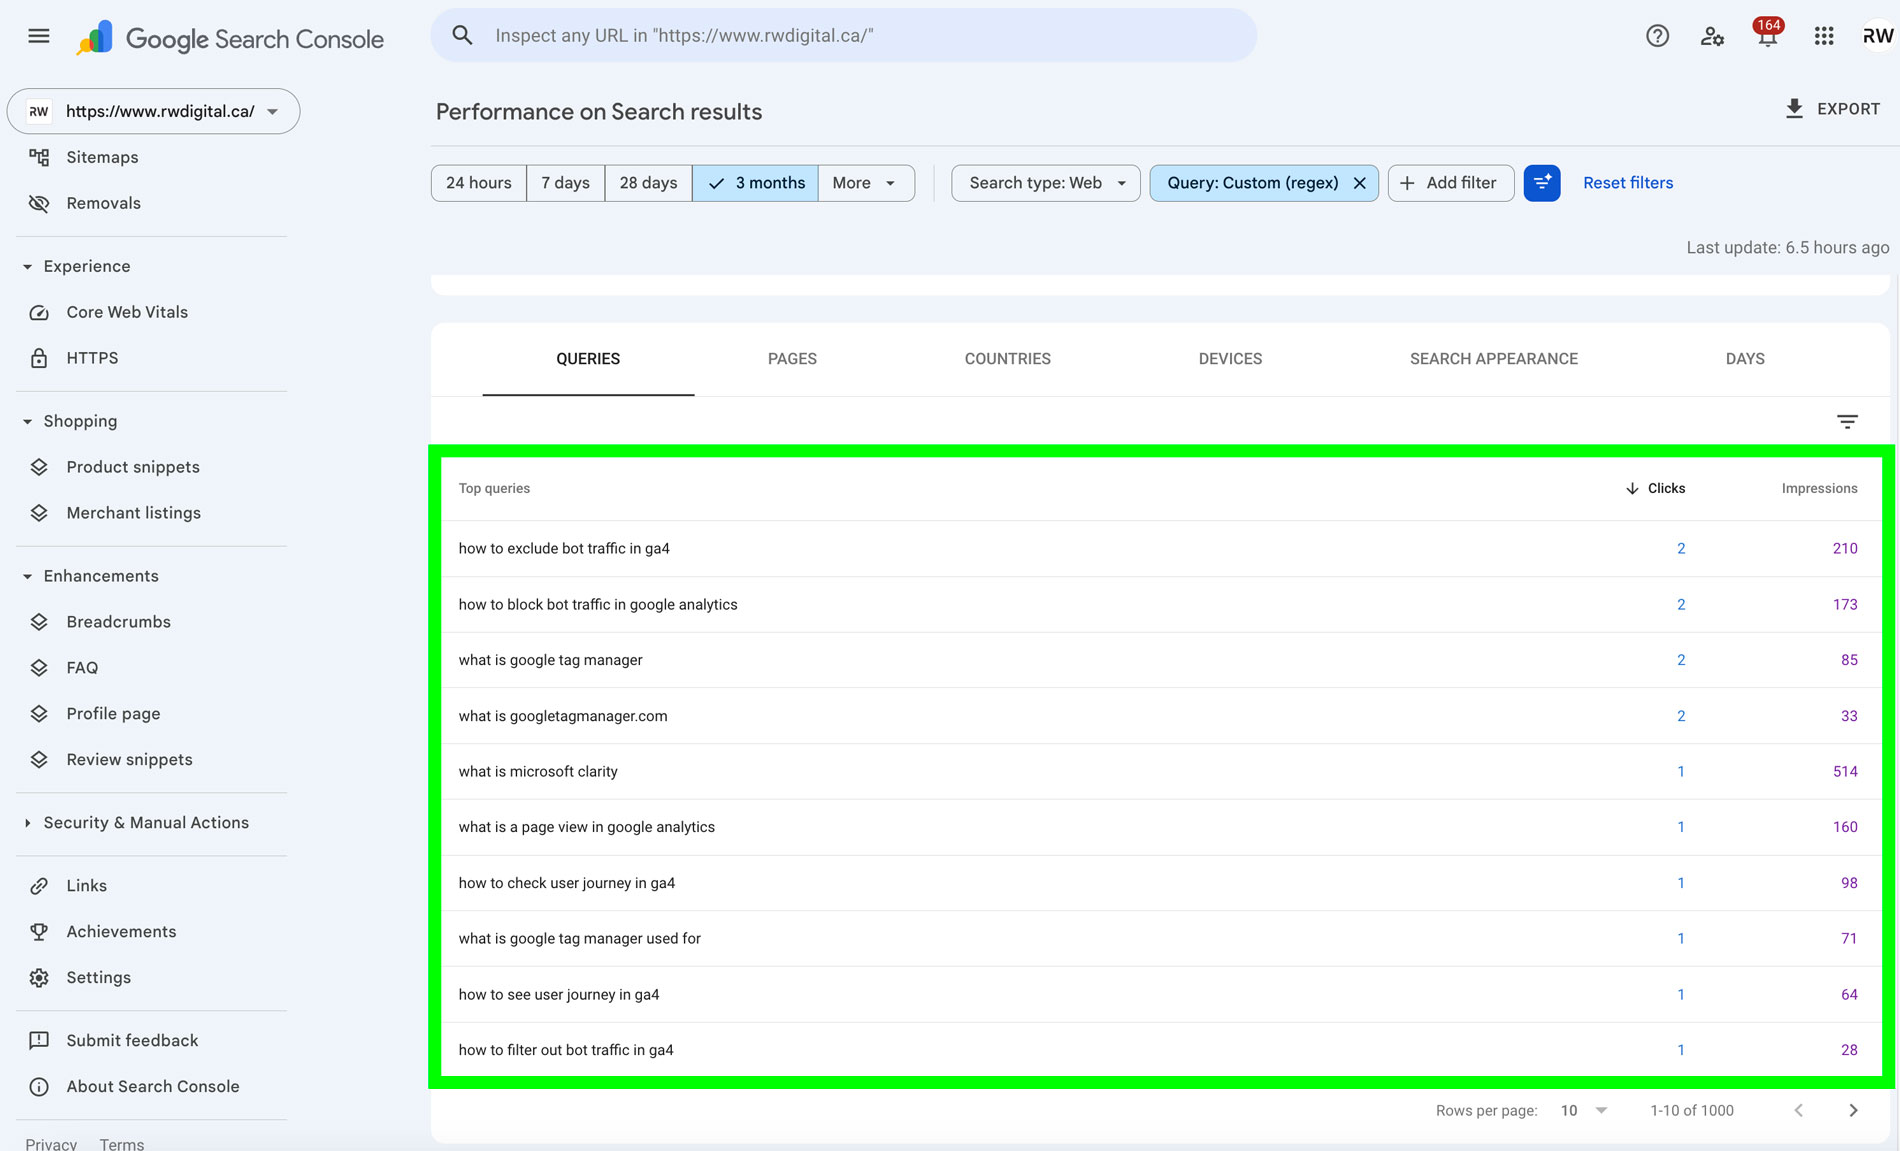Image resolution: width=1900 pixels, height=1151 pixels.
Task: Remove the Query Custom regex filter
Action: (1359, 183)
